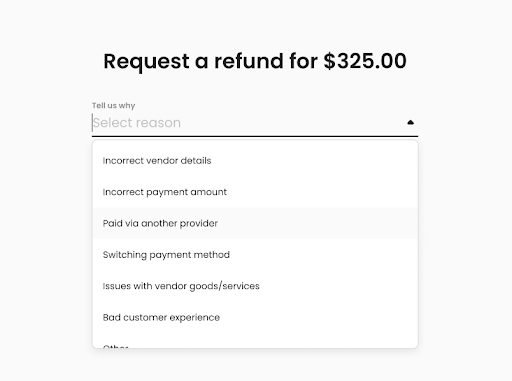Click the underline beneath Select reason field

tap(255, 136)
